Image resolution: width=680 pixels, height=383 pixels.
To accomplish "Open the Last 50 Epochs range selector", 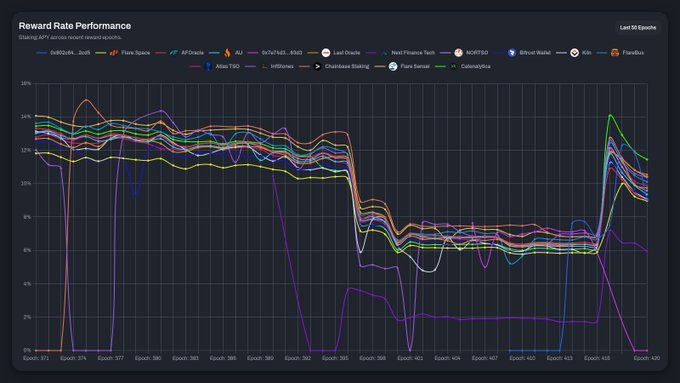I will (x=638, y=27).
